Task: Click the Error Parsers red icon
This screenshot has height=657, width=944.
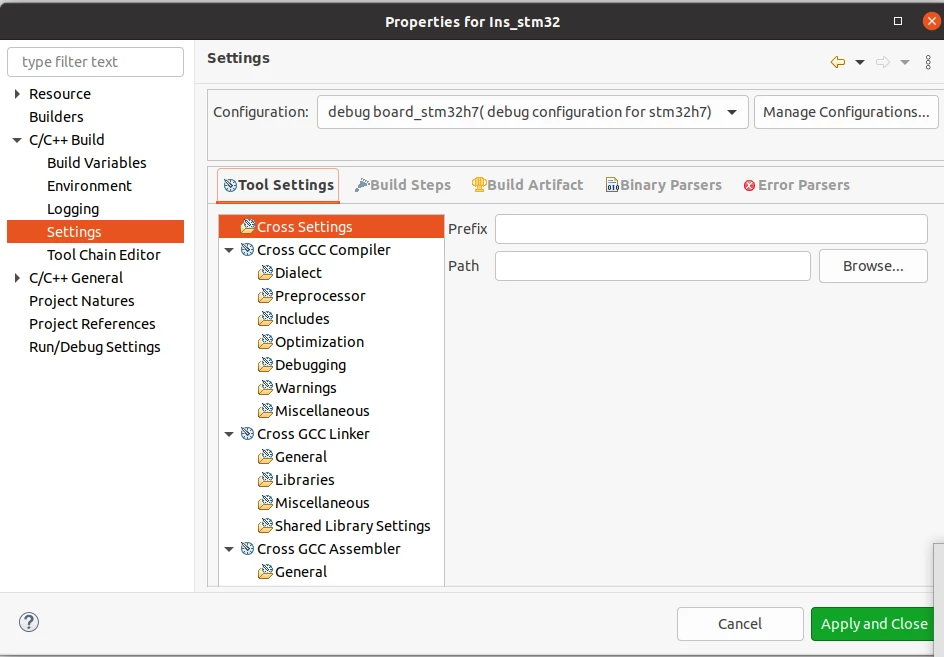Action: pos(749,185)
